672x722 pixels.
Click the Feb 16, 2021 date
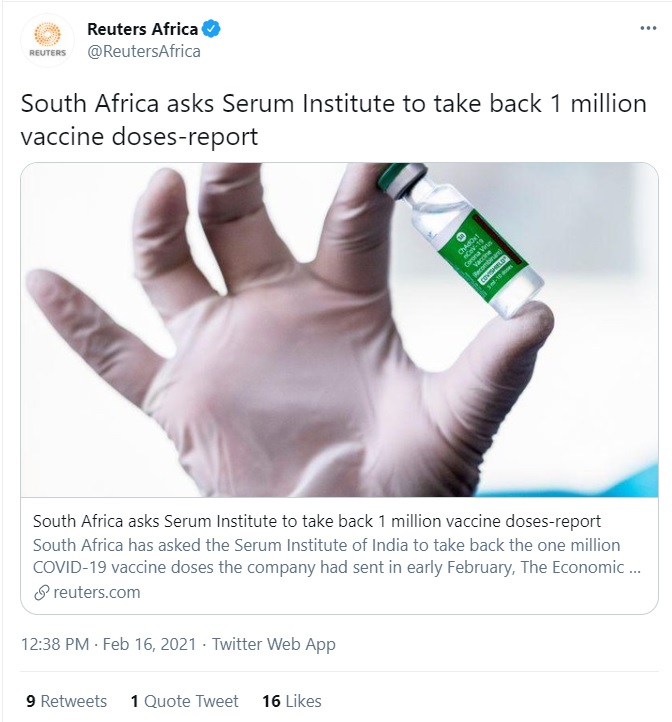pyautogui.click(x=153, y=645)
